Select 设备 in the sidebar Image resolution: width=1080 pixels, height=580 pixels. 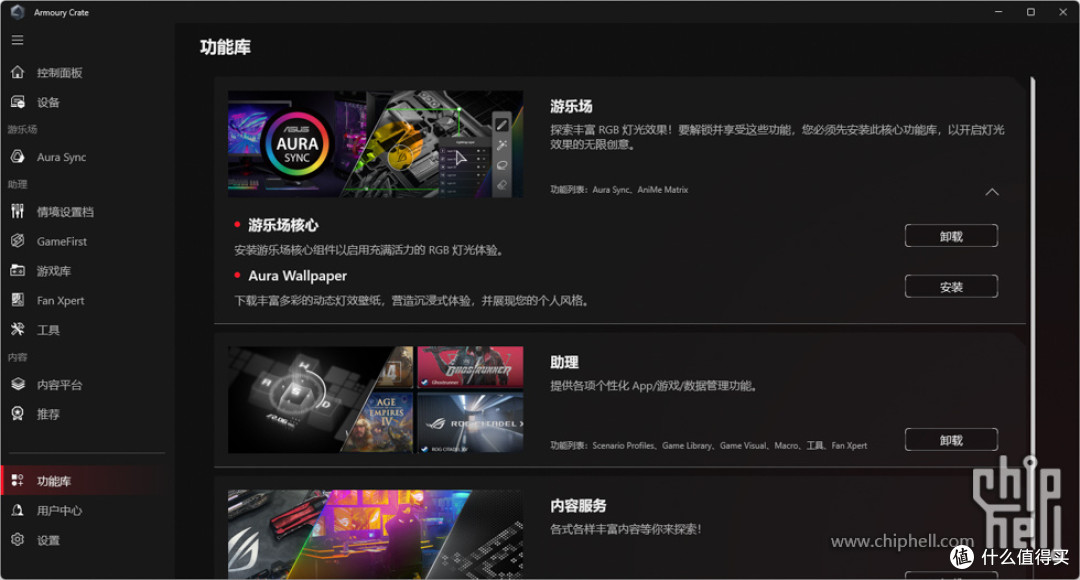click(48, 103)
